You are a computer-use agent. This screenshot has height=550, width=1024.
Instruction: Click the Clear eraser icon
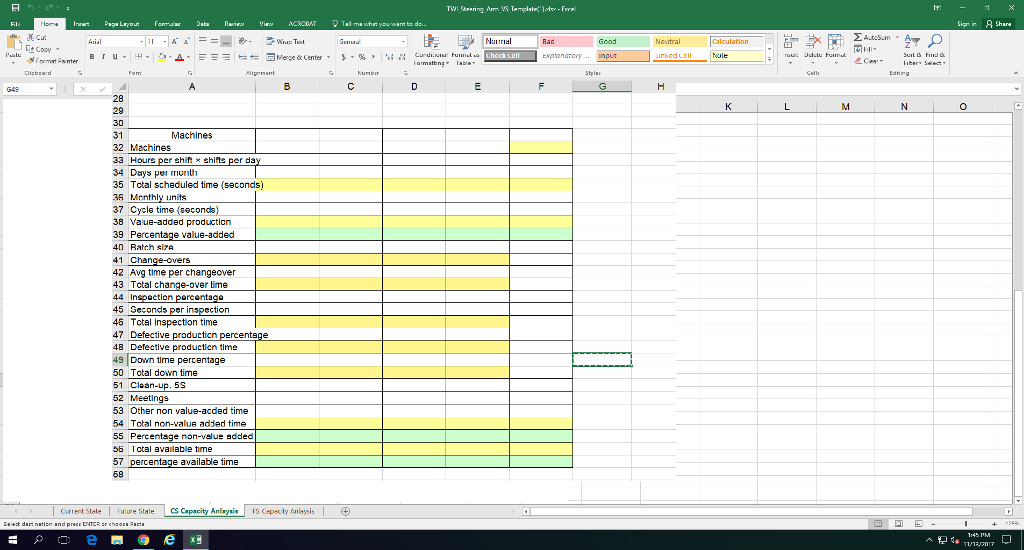coord(858,61)
